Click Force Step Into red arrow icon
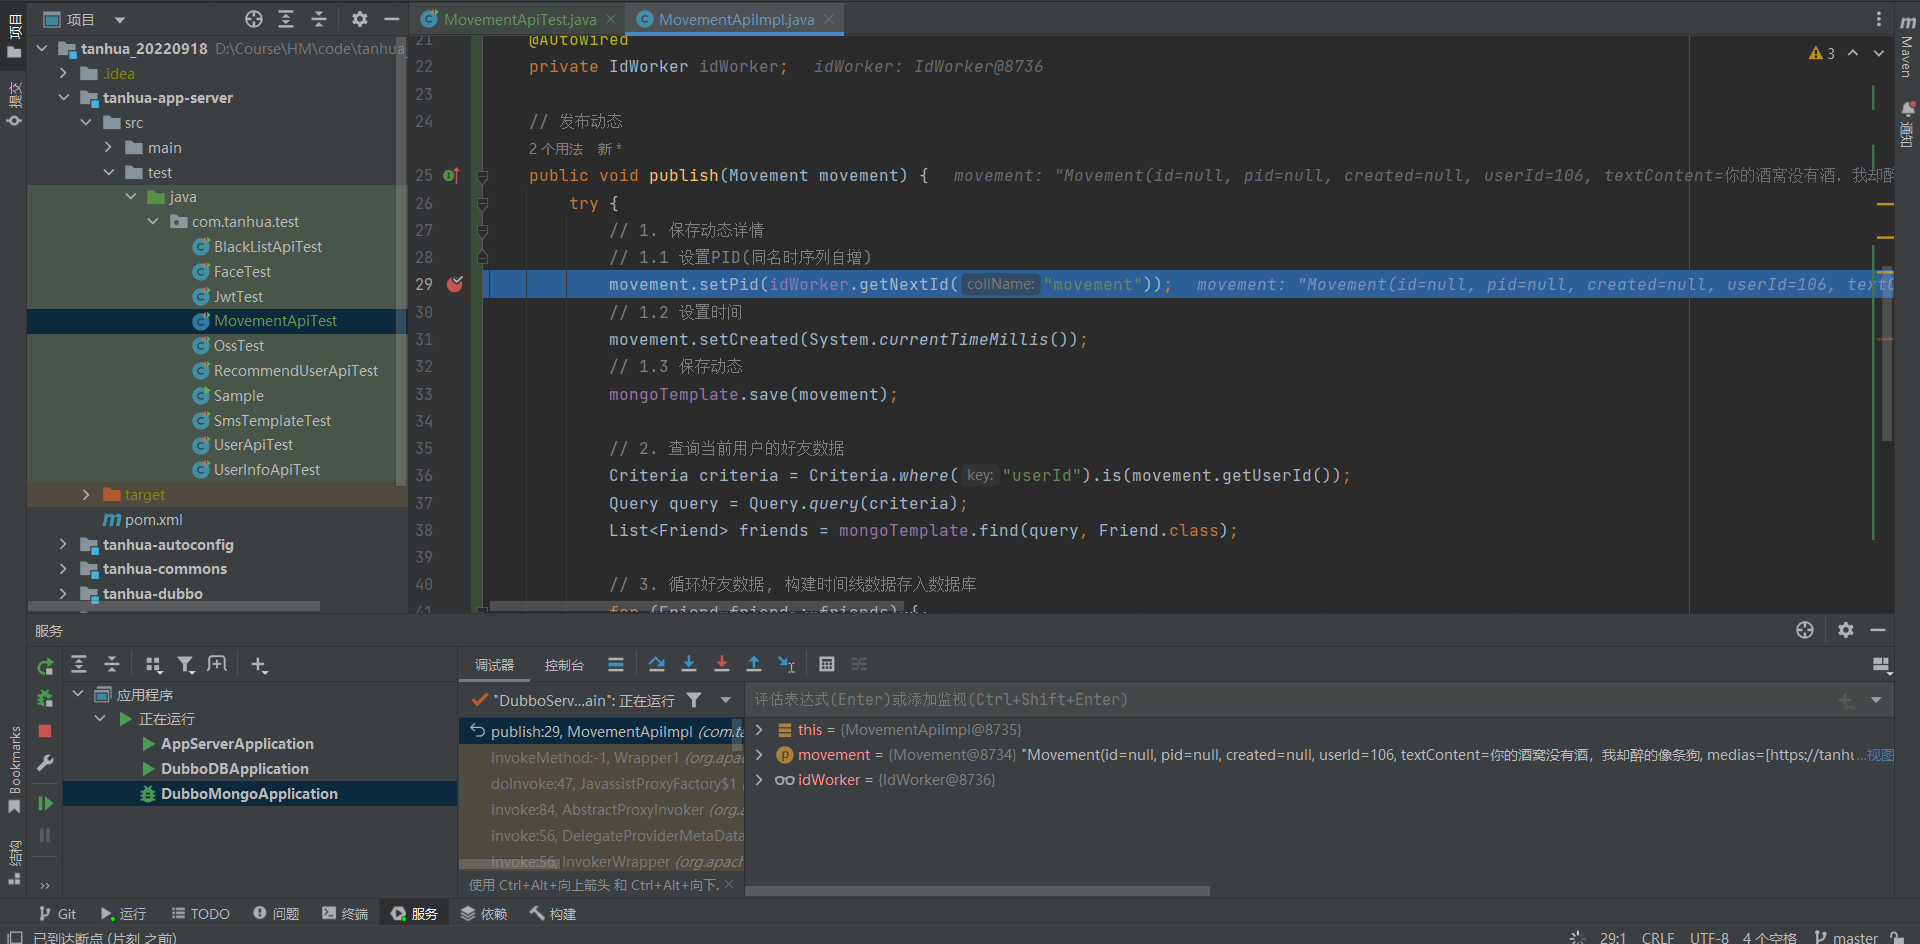Image resolution: width=1920 pixels, height=944 pixels. click(722, 664)
